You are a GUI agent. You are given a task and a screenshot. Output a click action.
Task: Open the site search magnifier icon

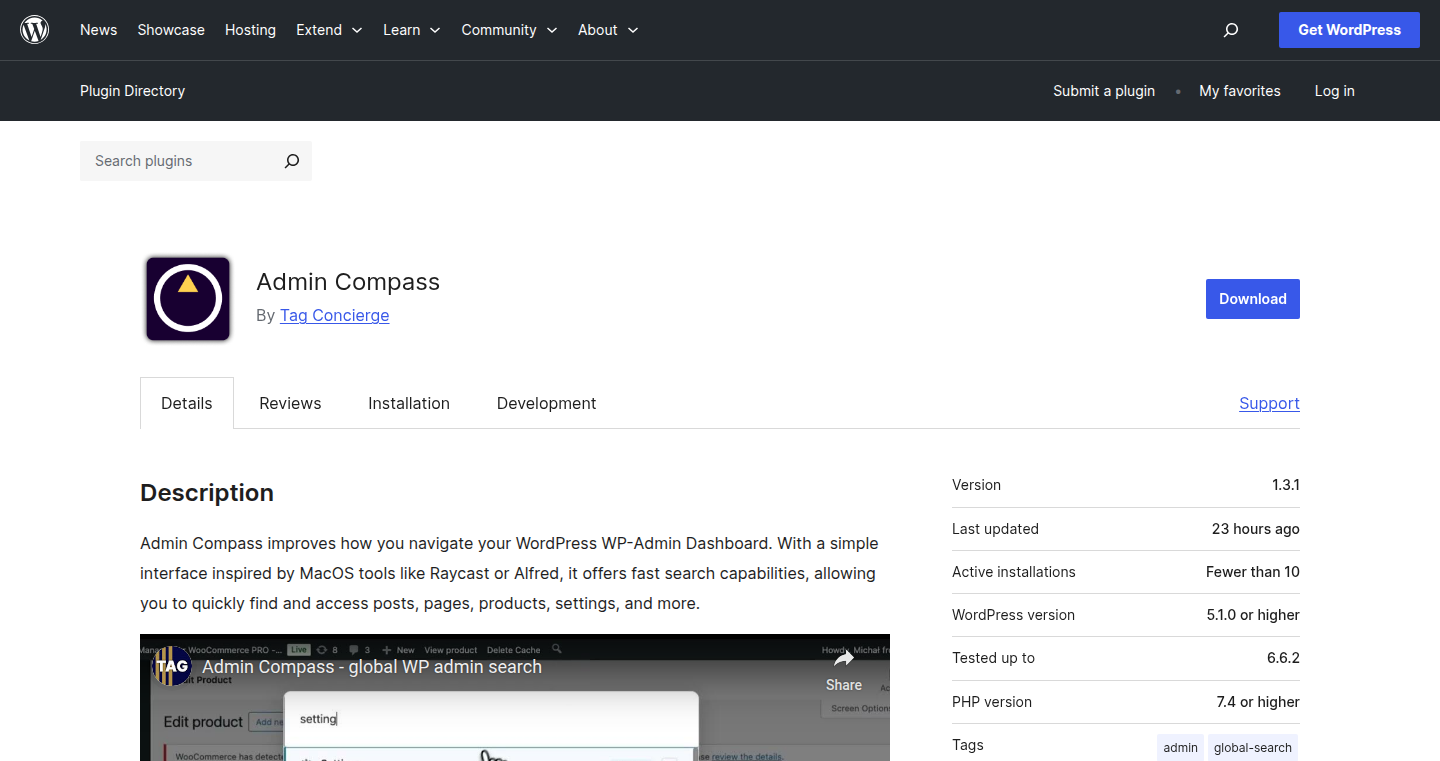pyautogui.click(x=1231, y=30)
